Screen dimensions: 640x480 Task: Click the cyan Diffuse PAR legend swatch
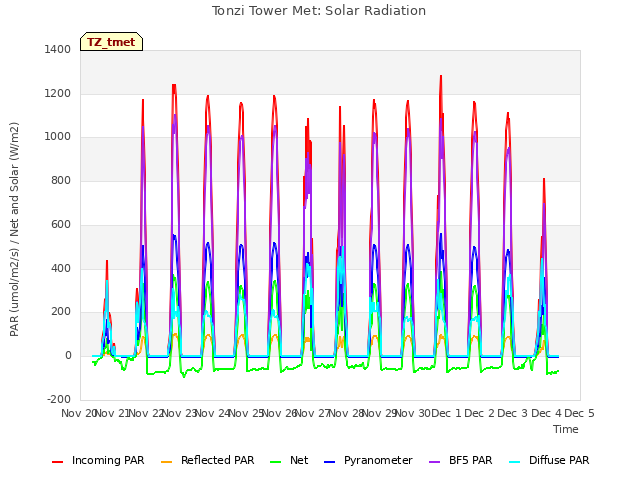click(x=515, y=462)
